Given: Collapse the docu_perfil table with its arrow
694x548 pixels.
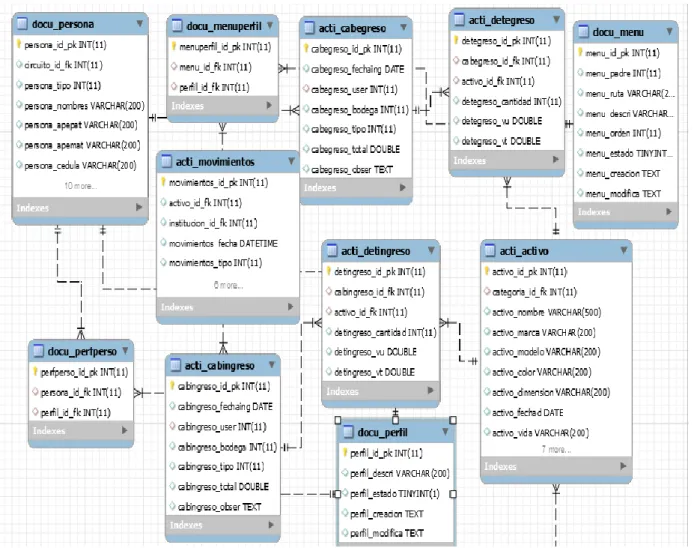Looking at the screenshot, I should [446, 432].
